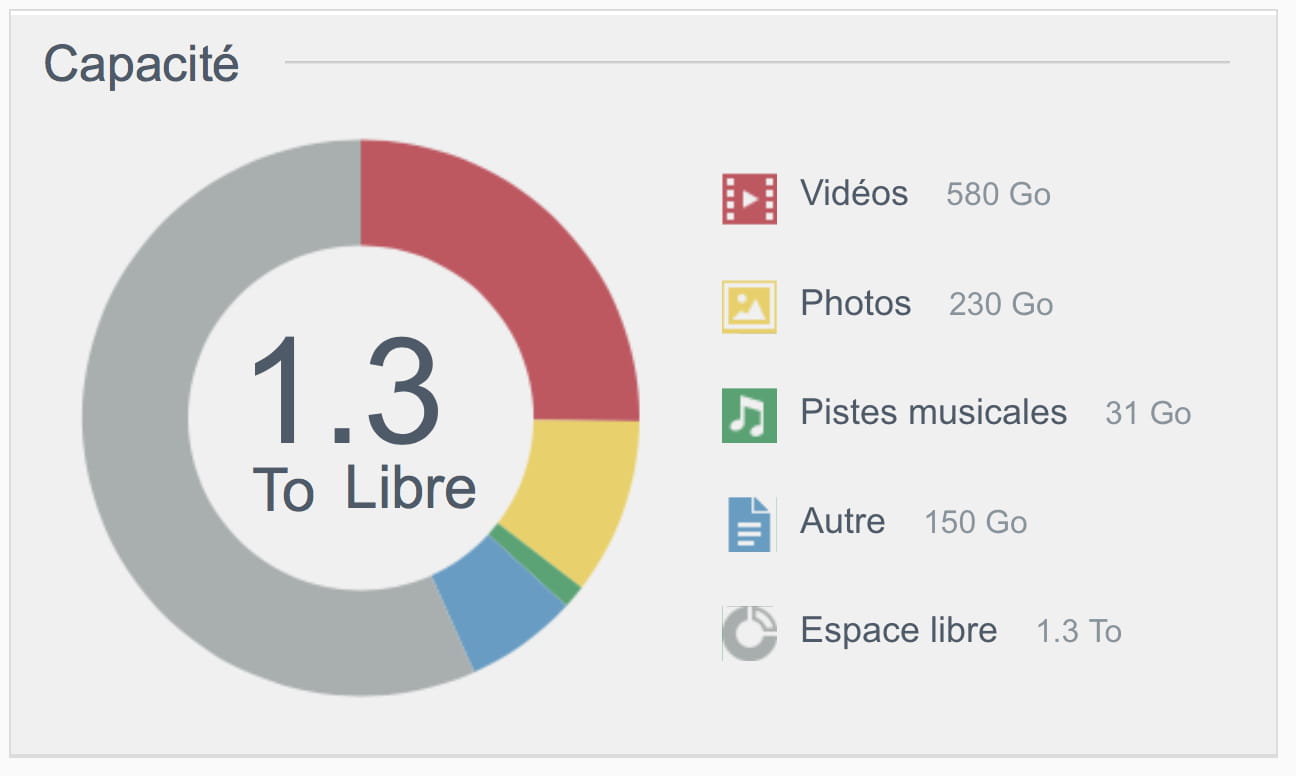Click the green Pistes musicales note icon

pyautogui.click(x=749, y=416)
